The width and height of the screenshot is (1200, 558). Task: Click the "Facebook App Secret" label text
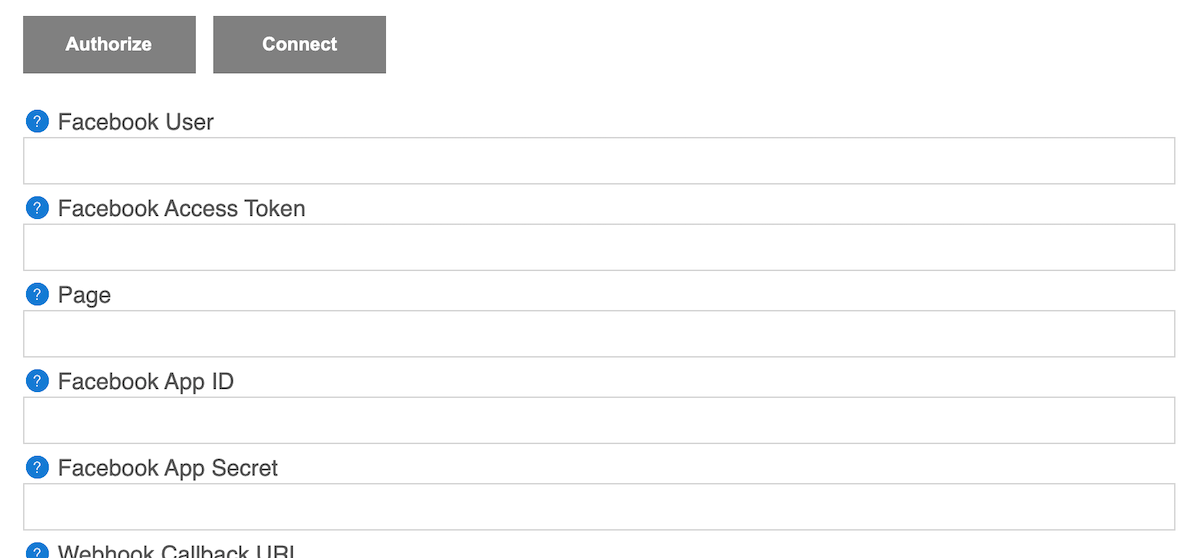pos(168,468)
